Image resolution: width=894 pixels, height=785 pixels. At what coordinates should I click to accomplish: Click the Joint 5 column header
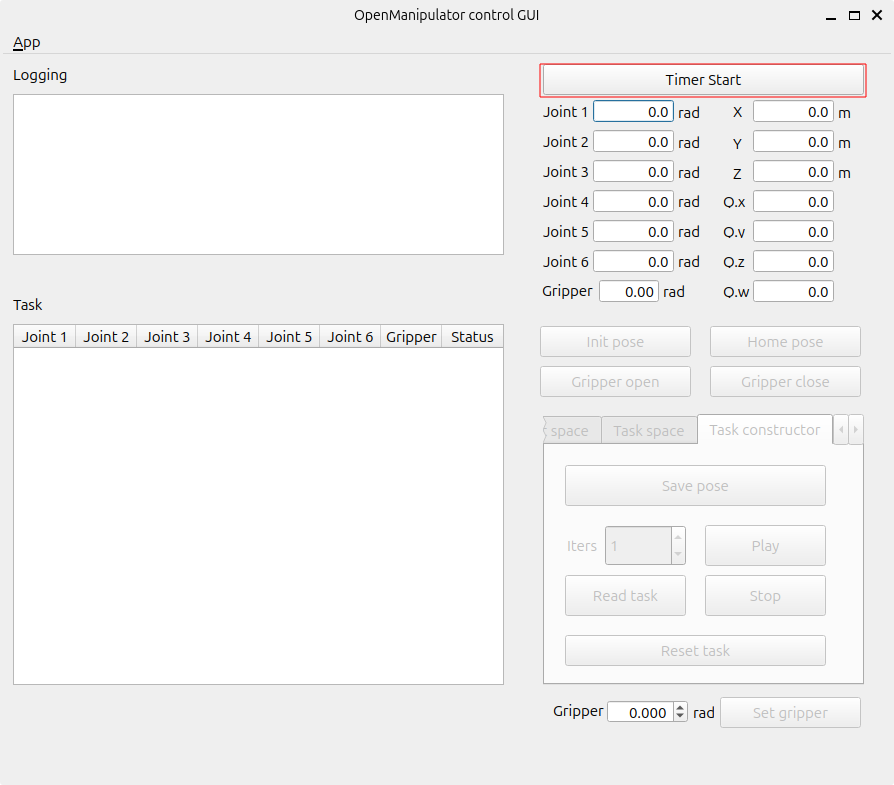(x=289, y=337)
